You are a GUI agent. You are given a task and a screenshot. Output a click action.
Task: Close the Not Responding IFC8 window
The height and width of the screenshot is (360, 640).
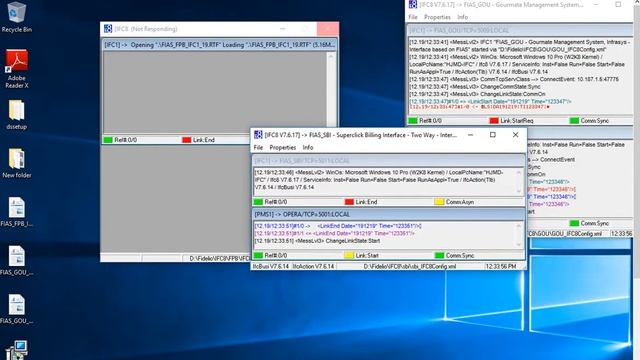tap(328, 29)
